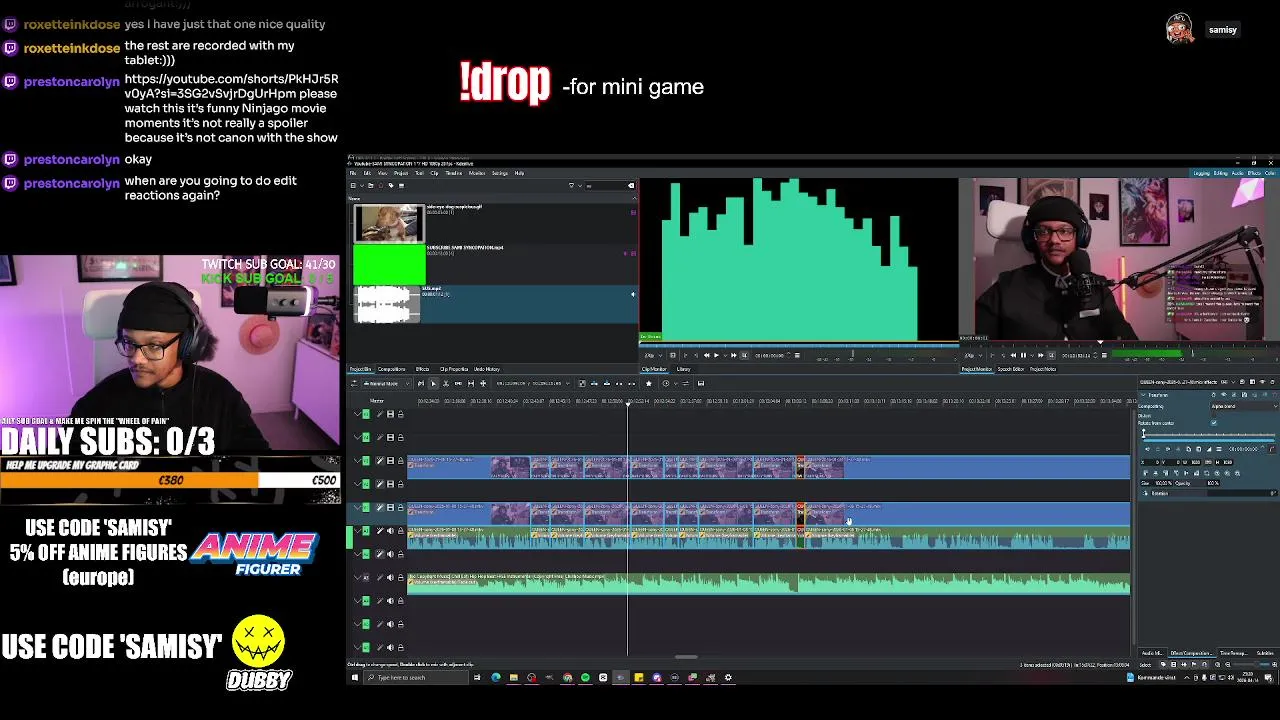This screenshot has width=1280, height=720.
Task: Open the Project Monitor zoom level dropdown
Action: [973, 355]
